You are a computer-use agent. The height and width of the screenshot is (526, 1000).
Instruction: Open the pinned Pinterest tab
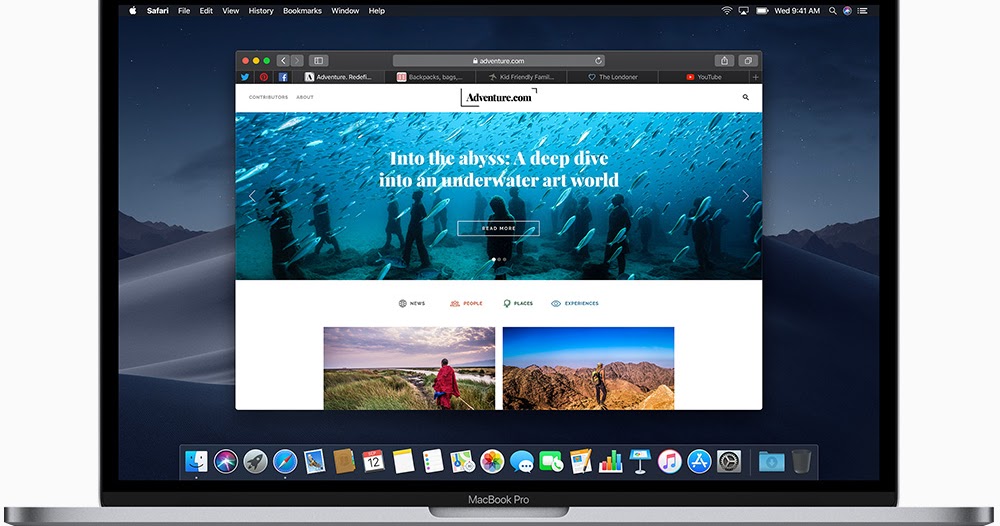click(263, 77)
